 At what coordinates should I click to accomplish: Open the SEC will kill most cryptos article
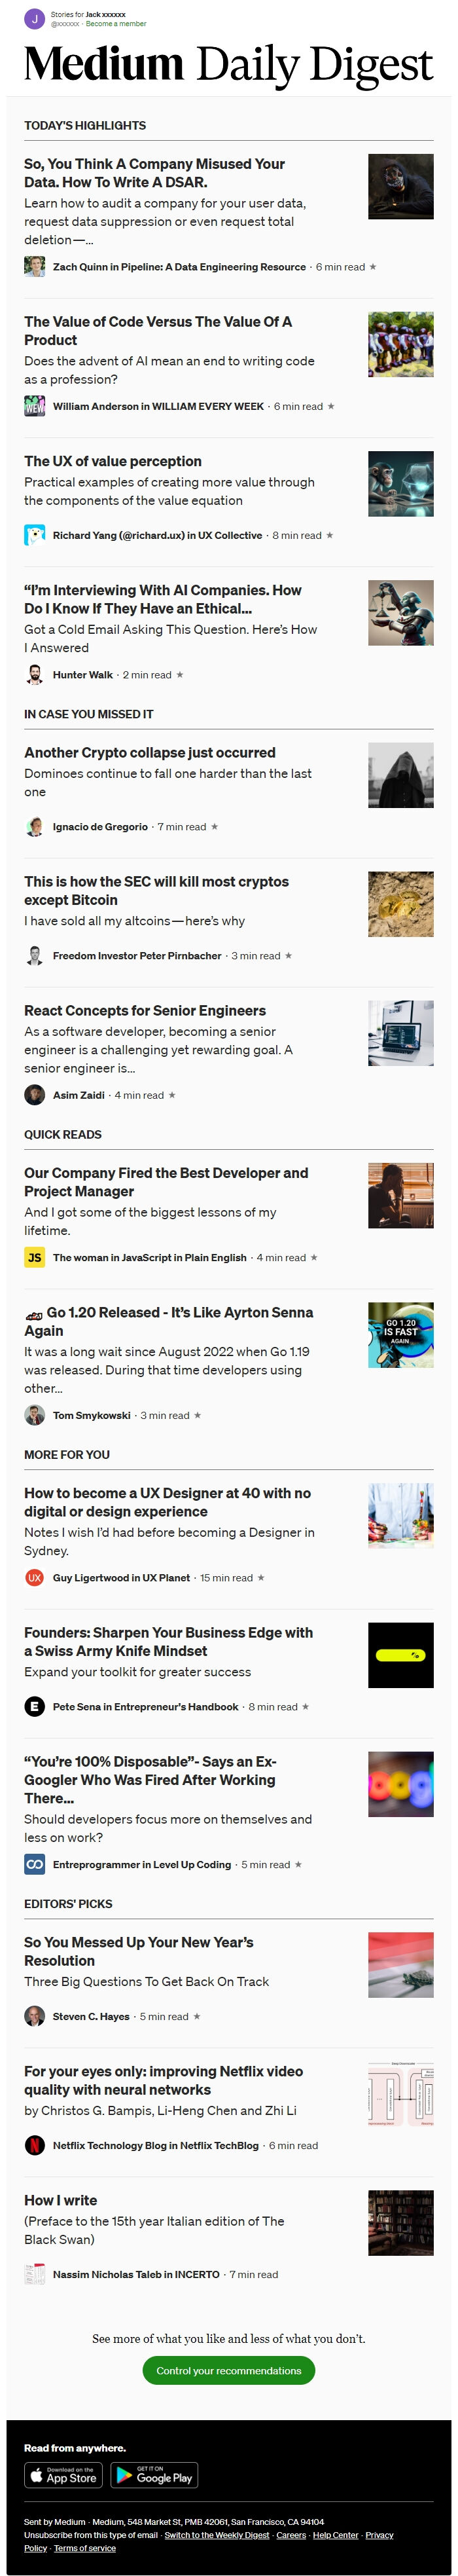(x=156, y=890)
